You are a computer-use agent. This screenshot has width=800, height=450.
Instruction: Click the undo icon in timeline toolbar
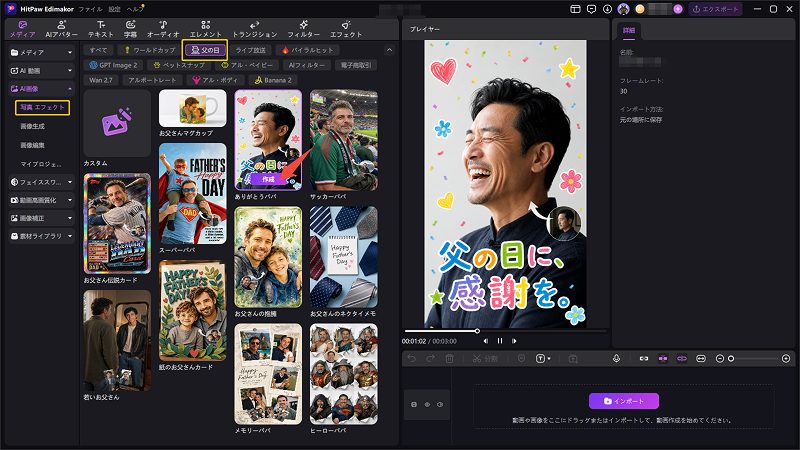coord(411,359)
